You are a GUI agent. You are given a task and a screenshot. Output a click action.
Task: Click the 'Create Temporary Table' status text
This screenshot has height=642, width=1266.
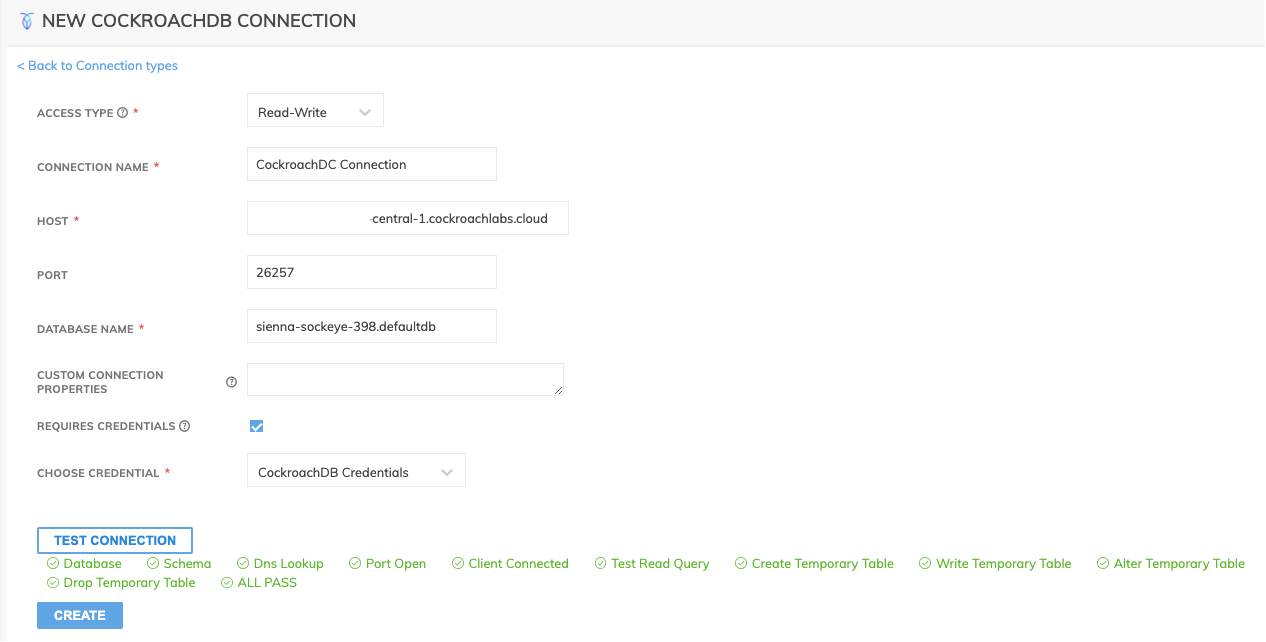(x=823, y=564)
